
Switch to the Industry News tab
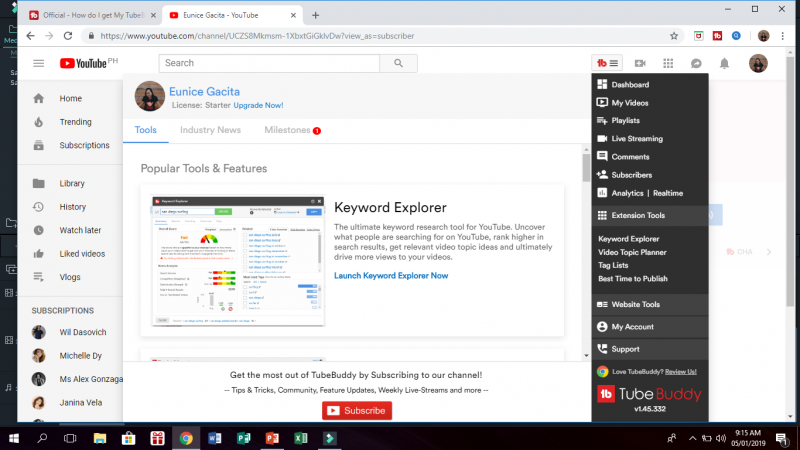[210, 130]
